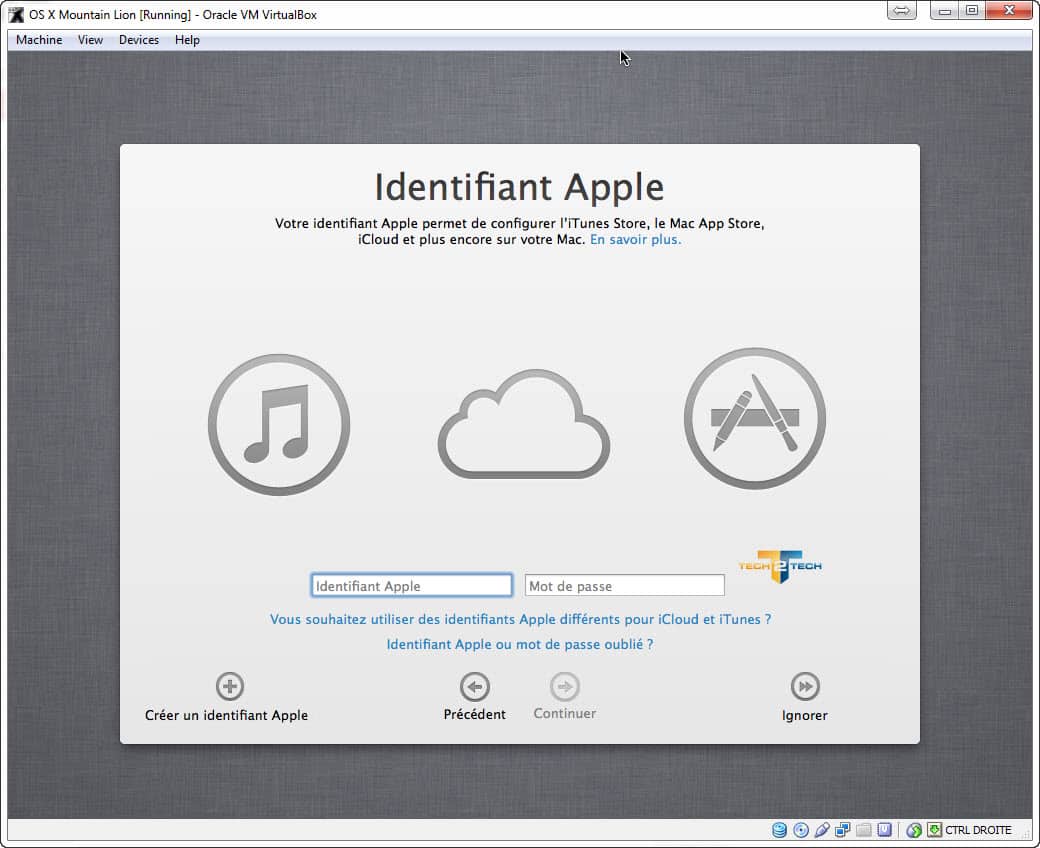The image size is (1040, 848).
Task: Click the Précédent back arrow icon
Action: click(x=475, y=686)
